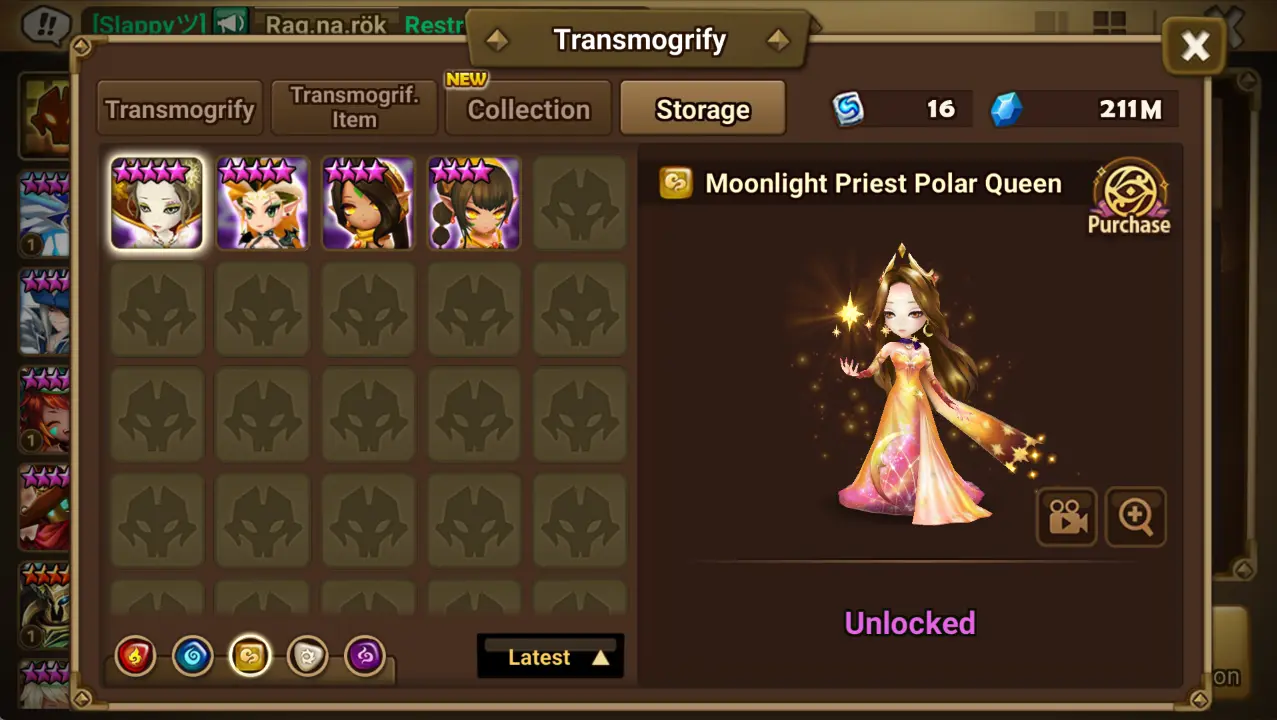
Task: Toggle the wind element filter
Action: pyautogui.click(x=250, y=657)
